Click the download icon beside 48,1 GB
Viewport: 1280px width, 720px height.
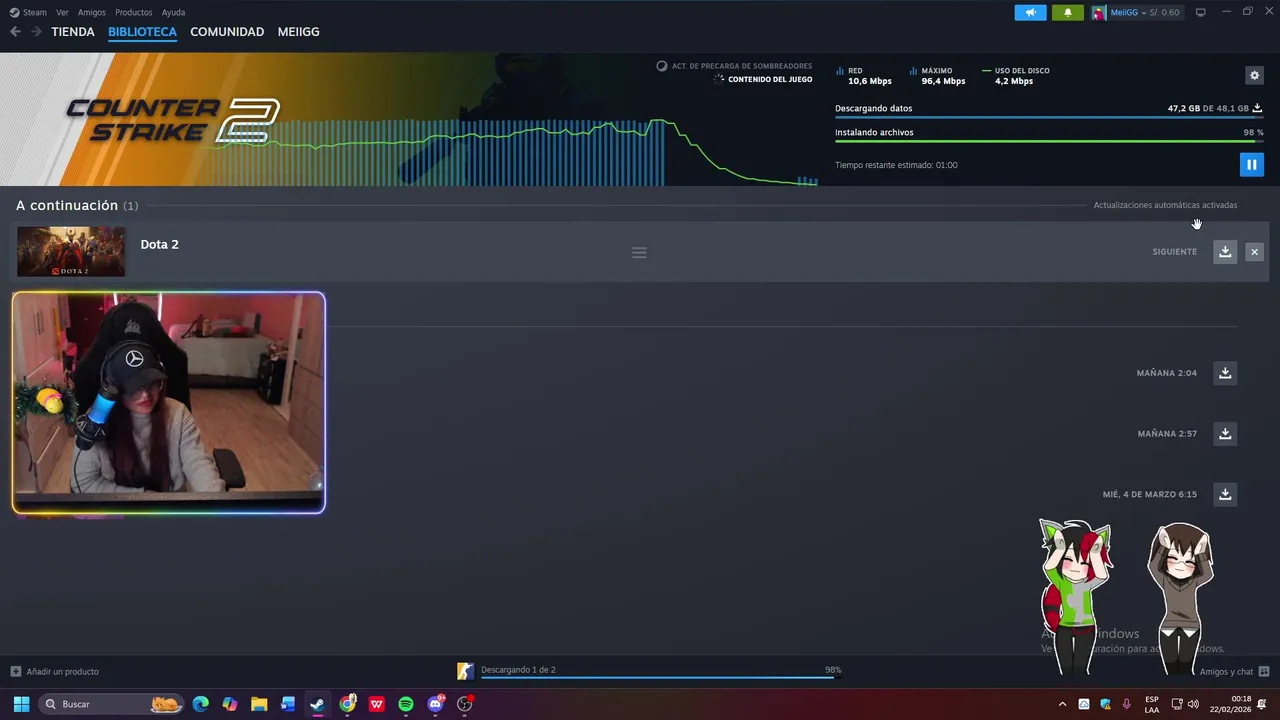pos(1258,108)
